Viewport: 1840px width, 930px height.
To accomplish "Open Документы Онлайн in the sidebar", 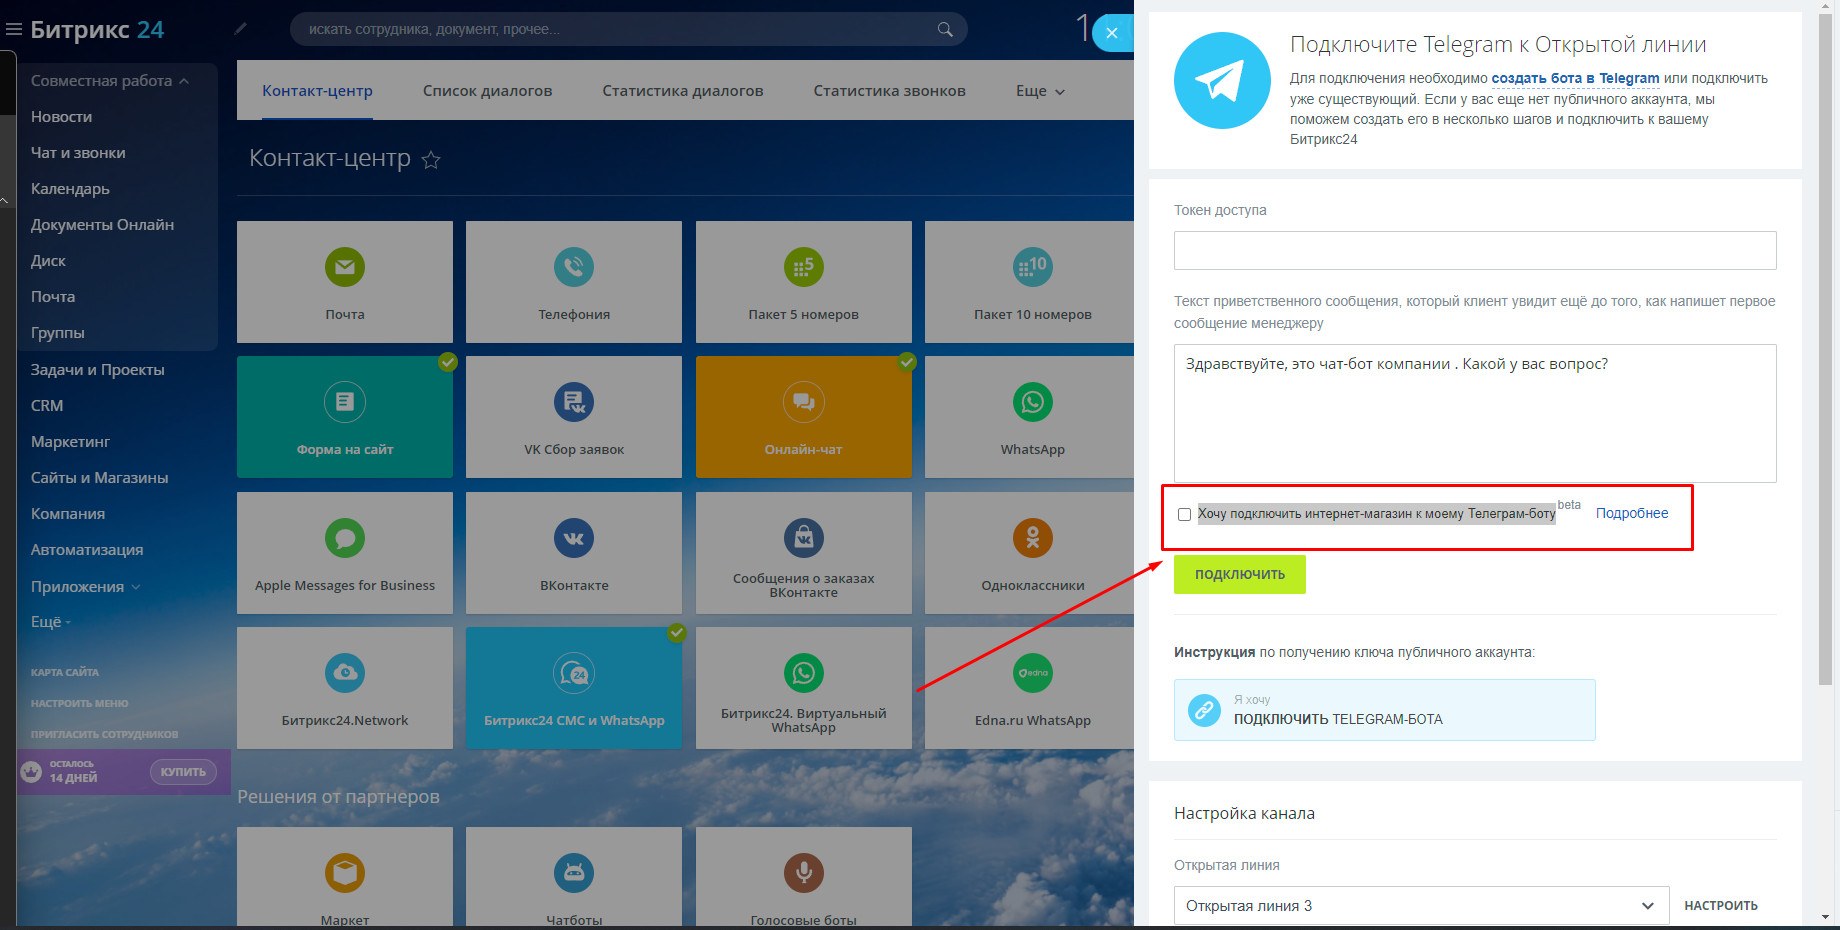I will [102, 225].
